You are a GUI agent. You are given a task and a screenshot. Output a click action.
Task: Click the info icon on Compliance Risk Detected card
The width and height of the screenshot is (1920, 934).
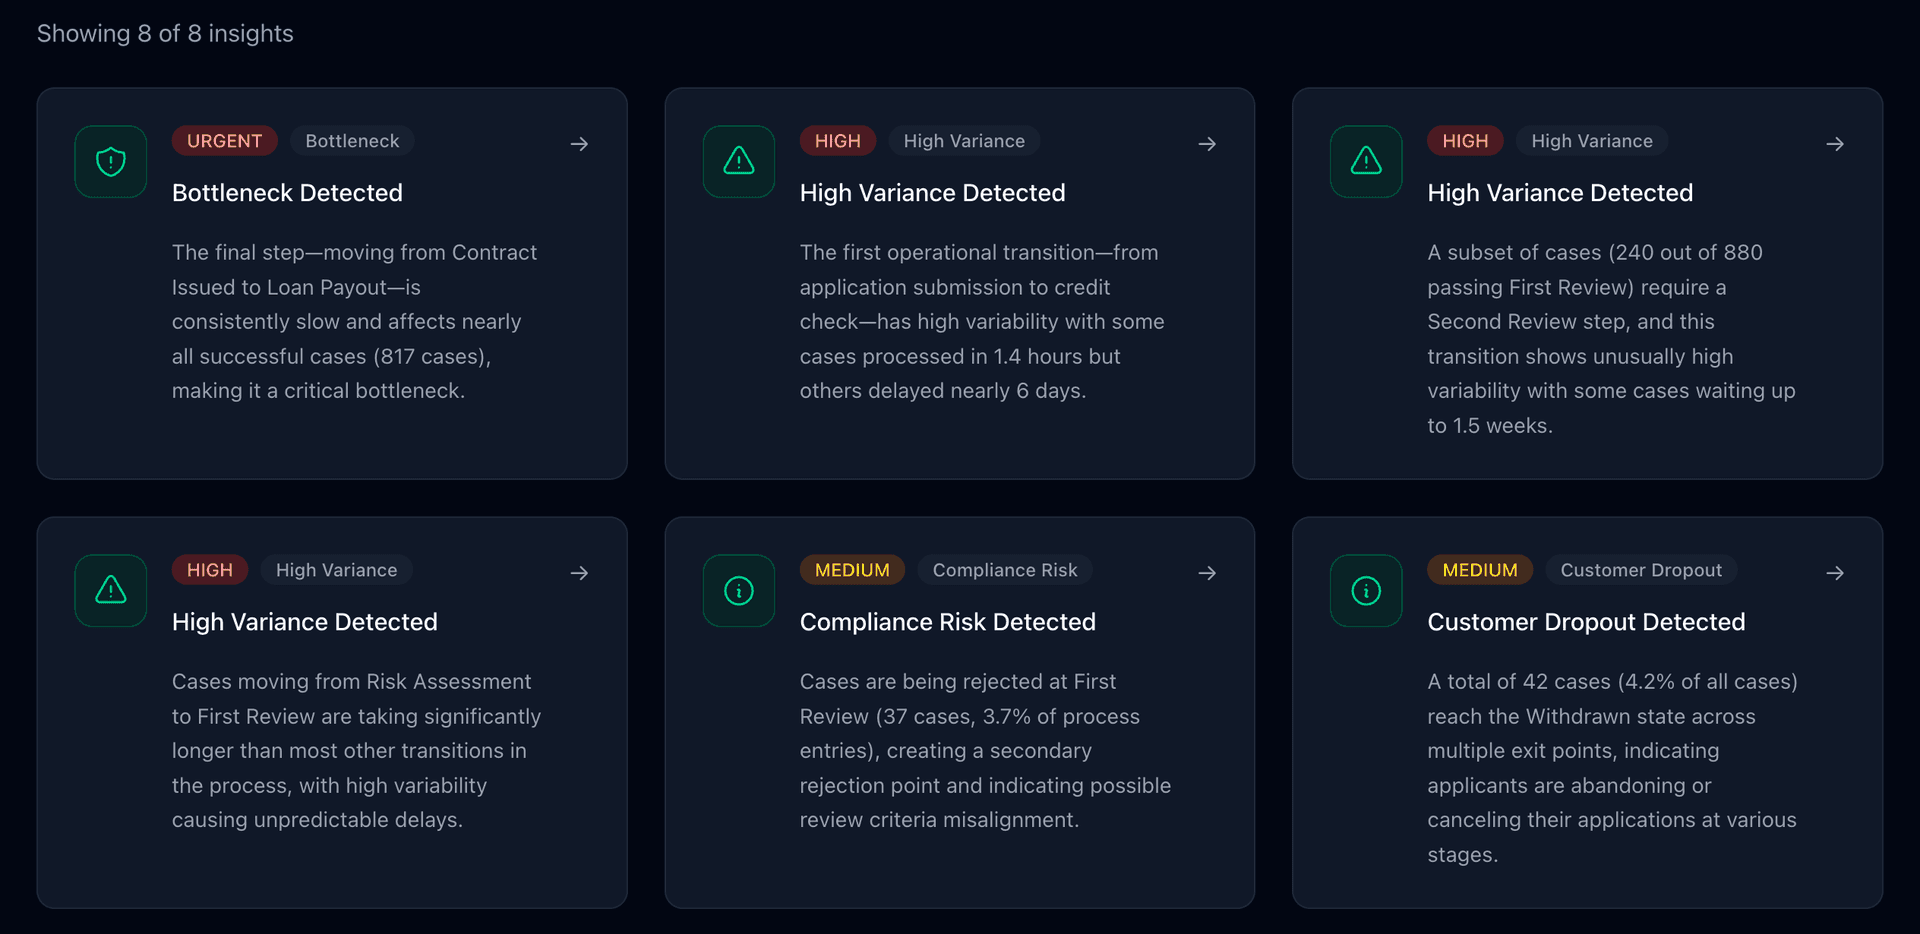tap(738, 590)
